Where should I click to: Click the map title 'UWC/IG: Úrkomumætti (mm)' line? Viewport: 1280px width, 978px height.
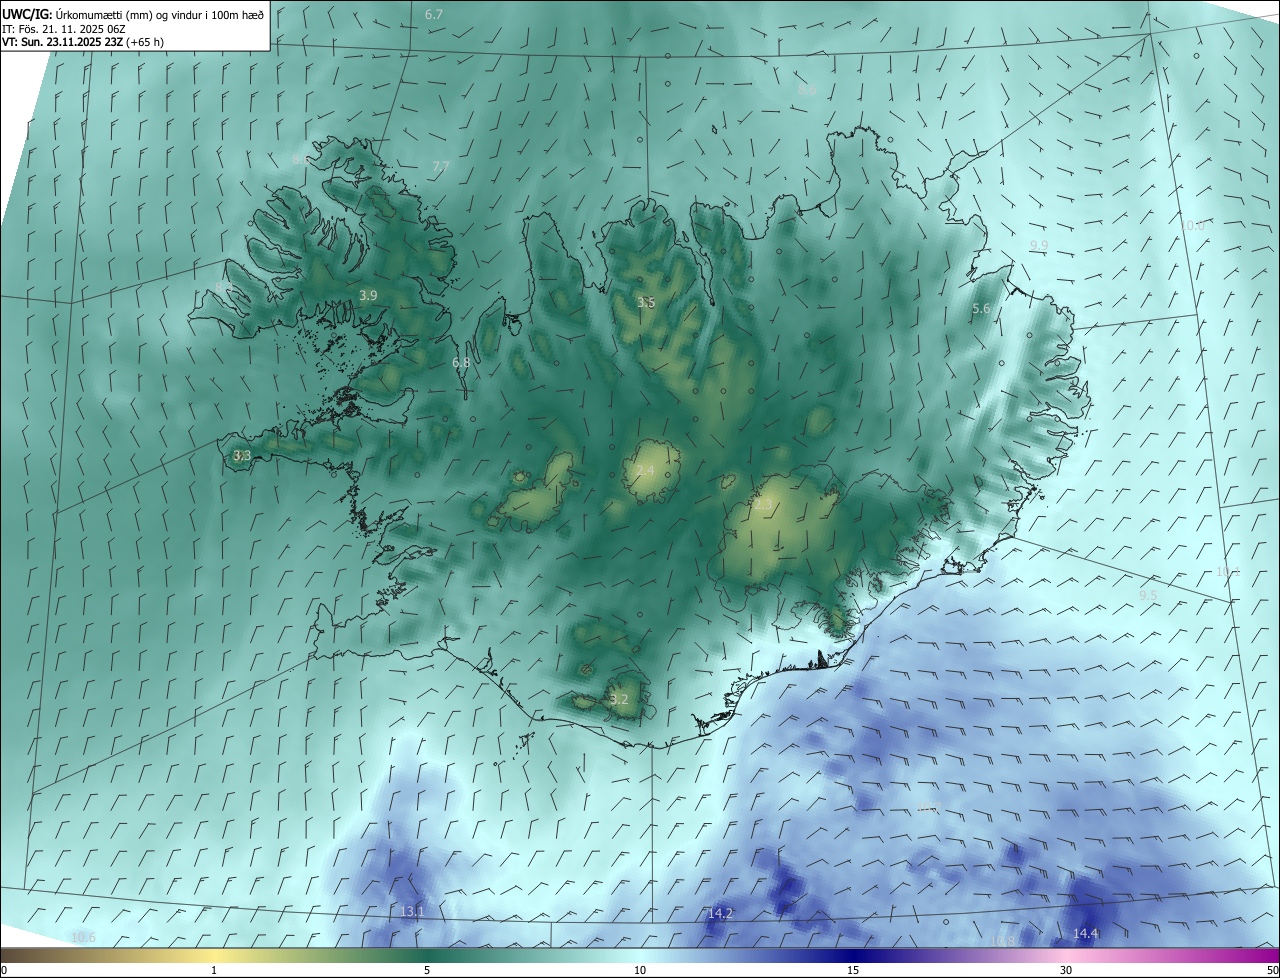point(132,14)
